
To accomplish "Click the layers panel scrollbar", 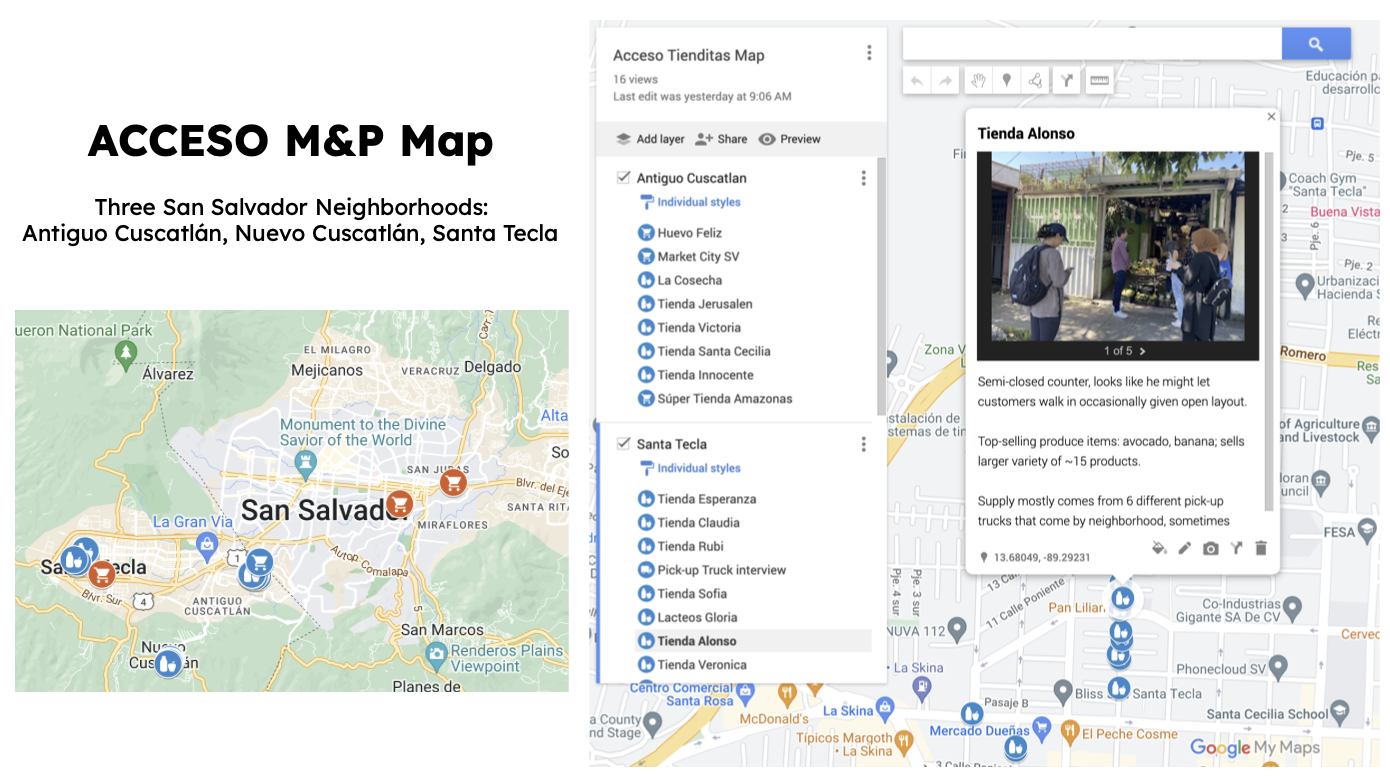I will point(881,285).
